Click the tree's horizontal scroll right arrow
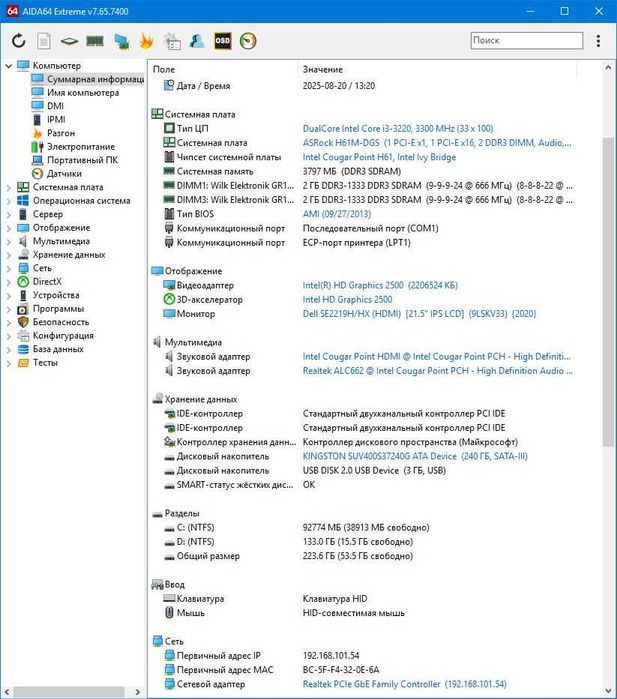The image size is (617, 699). point(138,692)
